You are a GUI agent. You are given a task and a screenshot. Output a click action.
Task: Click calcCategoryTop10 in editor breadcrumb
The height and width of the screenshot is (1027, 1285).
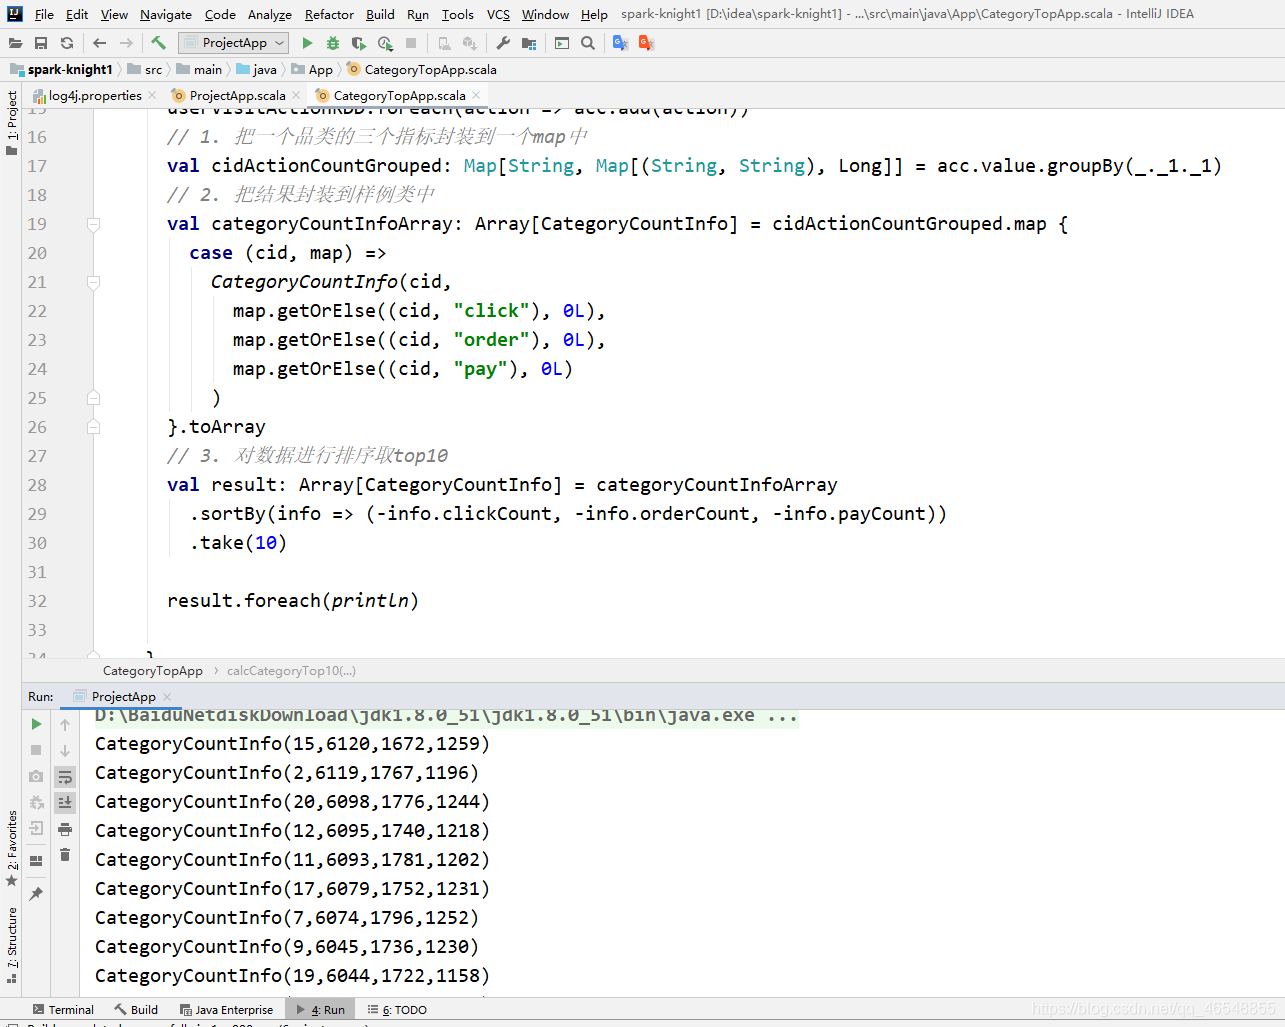[x=291, y=671]
